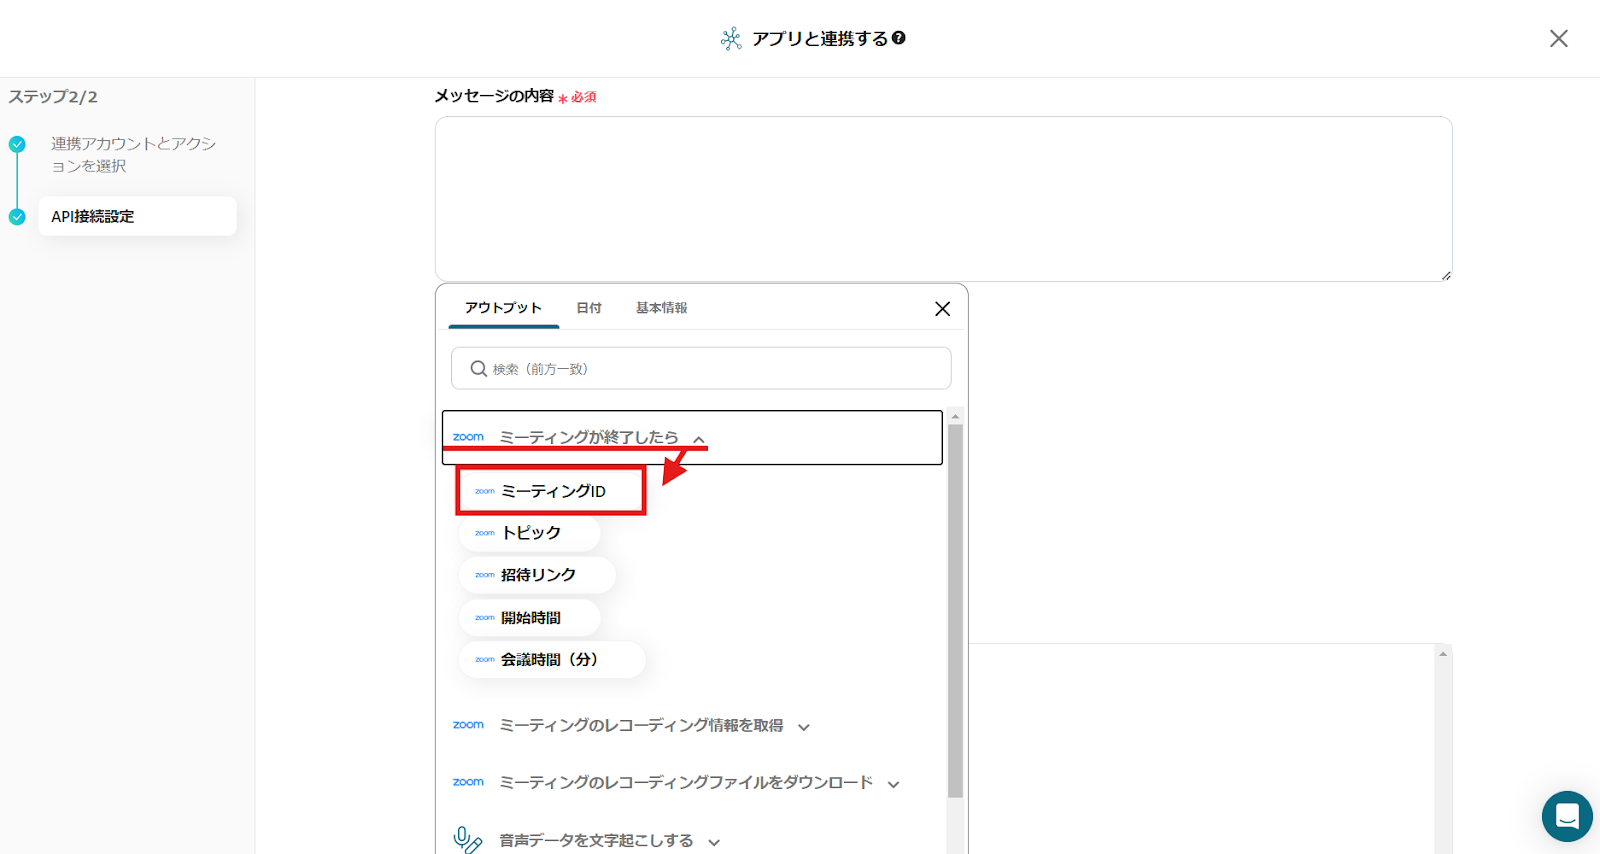Click the メッセージの内容 text area

tap(942, 198)
